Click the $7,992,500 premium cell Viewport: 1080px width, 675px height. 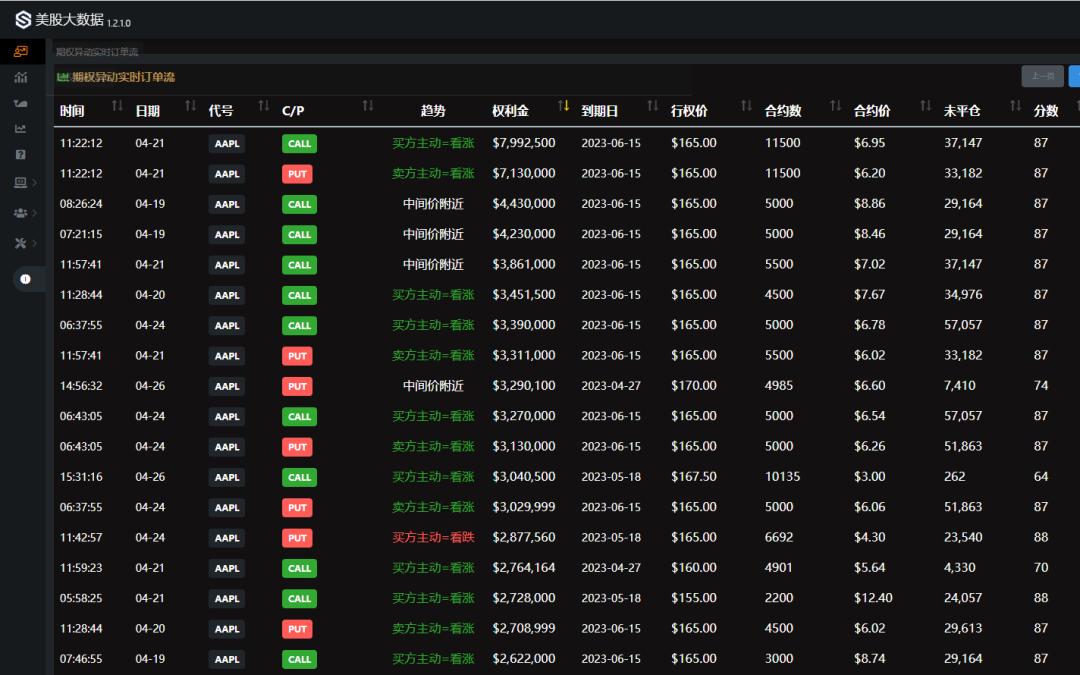click(x=523, y=143)
